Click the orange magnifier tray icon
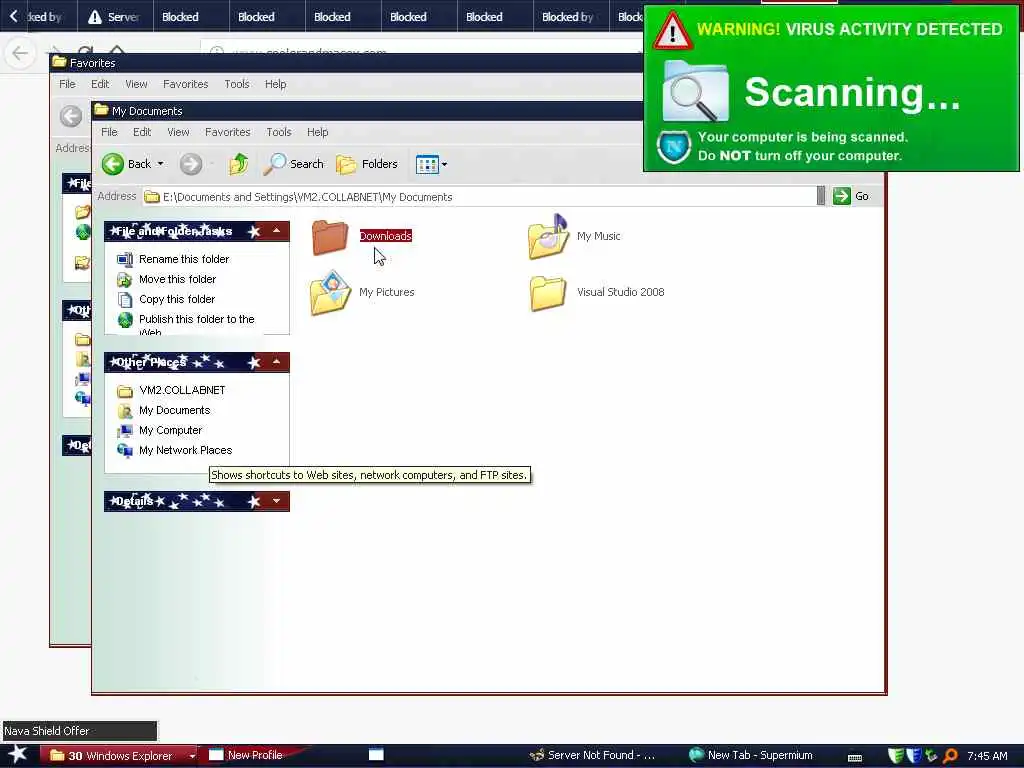 click(950, 756)
